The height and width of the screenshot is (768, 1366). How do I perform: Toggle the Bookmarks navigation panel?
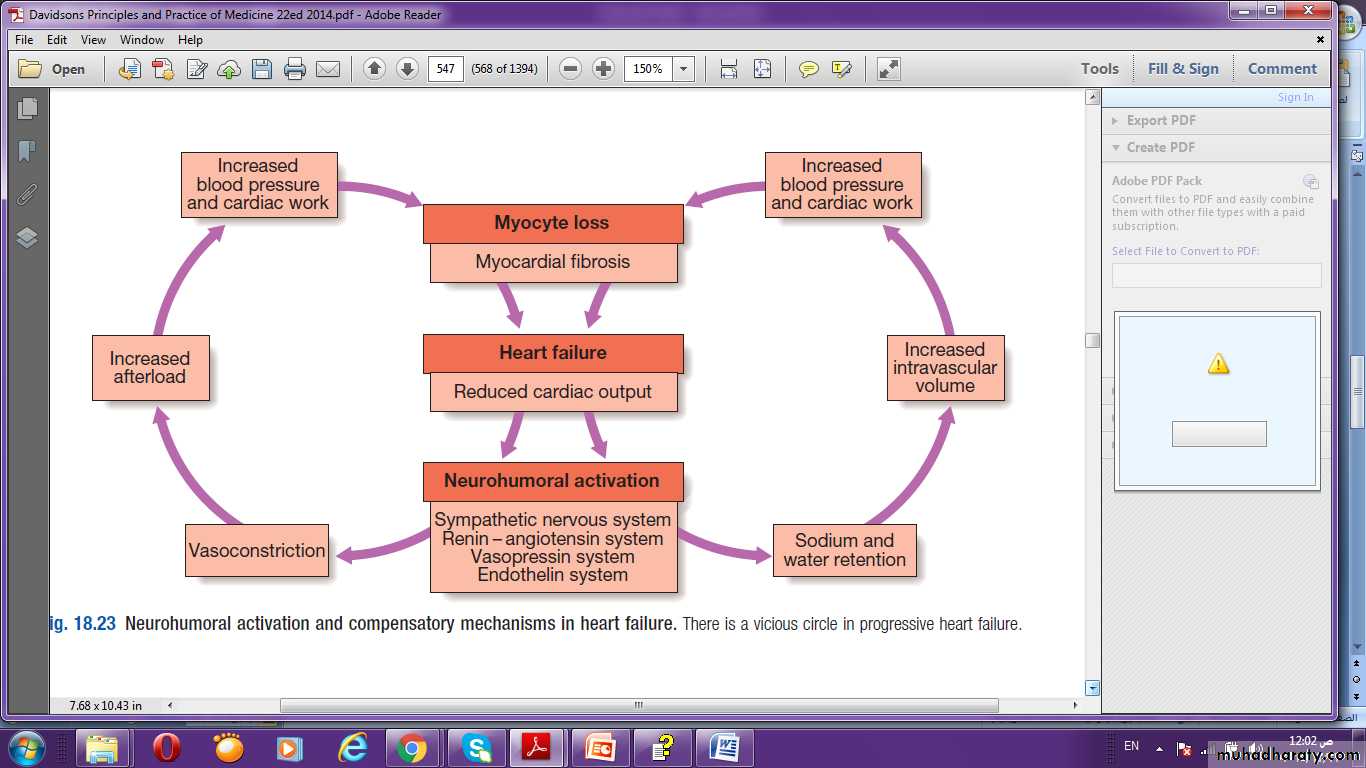click(x=27, y=151)
